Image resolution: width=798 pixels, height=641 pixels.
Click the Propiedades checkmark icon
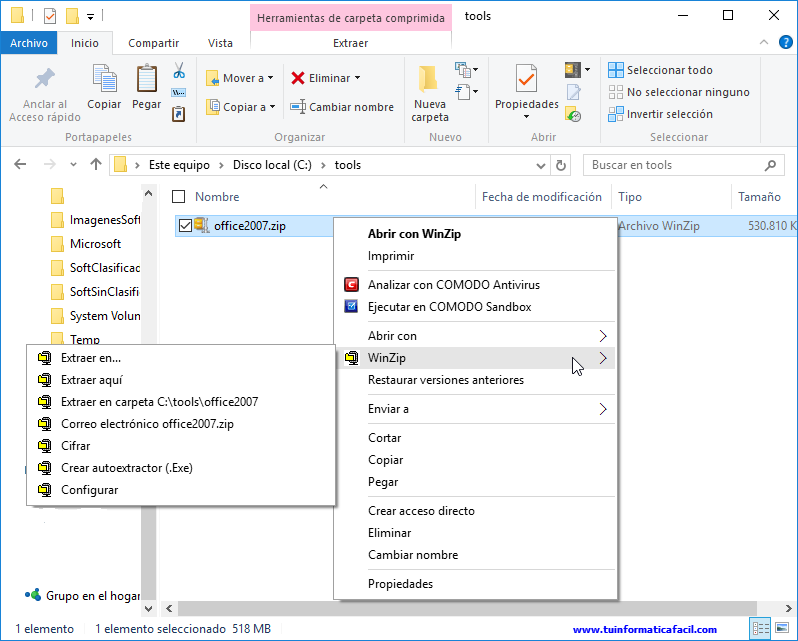tap(526, 78)
